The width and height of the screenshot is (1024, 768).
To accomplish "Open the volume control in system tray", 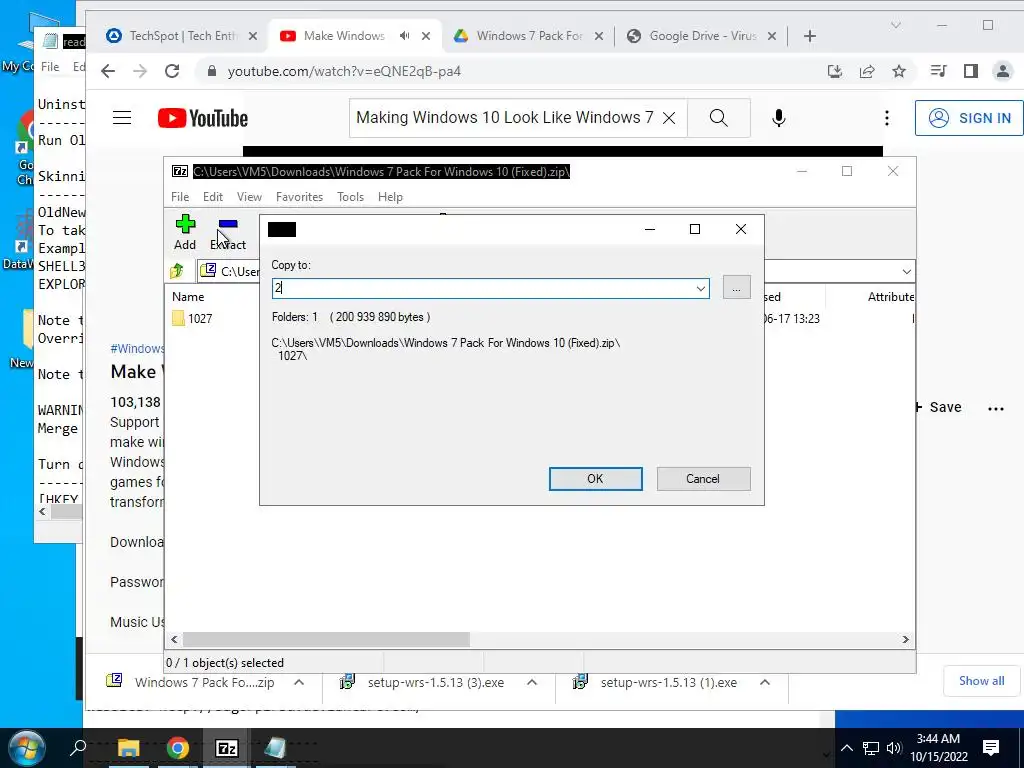I will (894, 748).
